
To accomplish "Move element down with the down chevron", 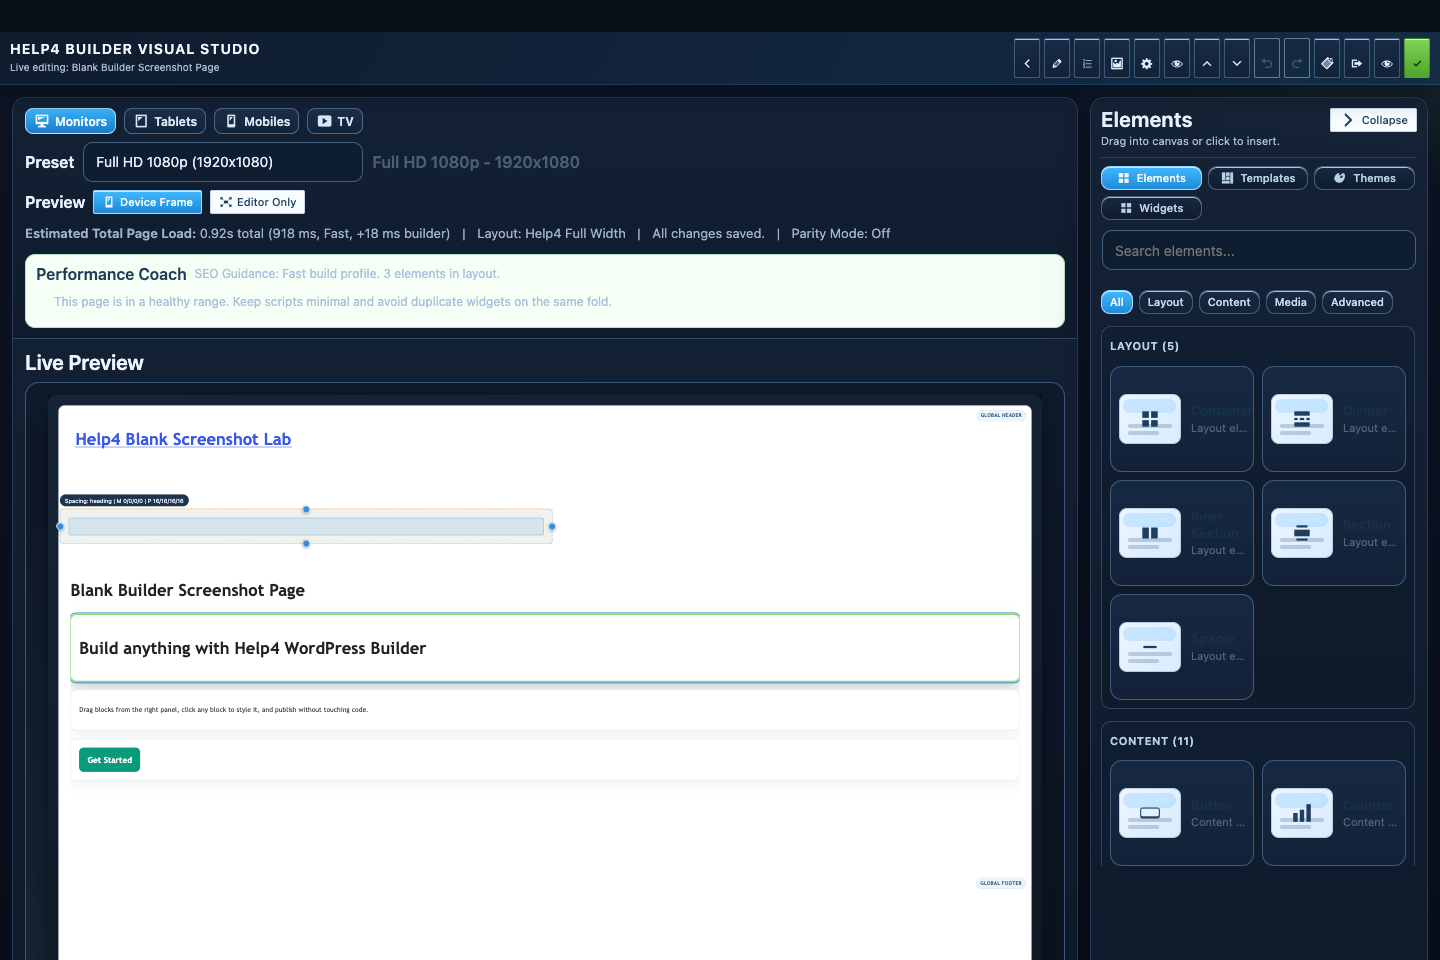I will [1237, 59].
